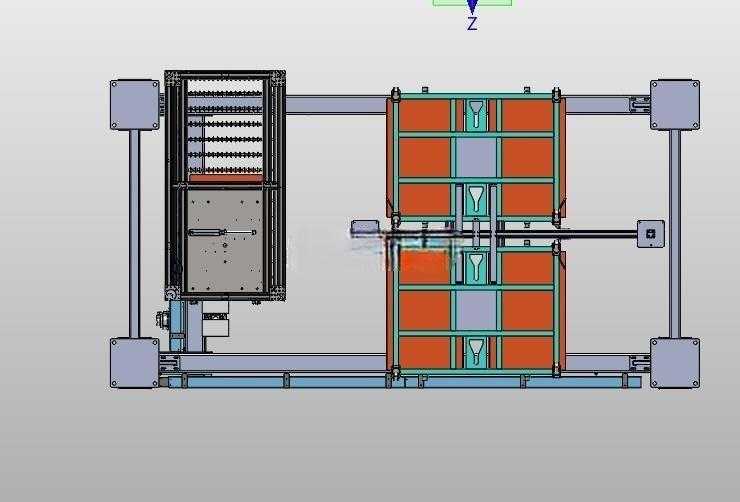Select the orange strip inside the black cabinet
740x502 pixels.
(x=226, y=178)
